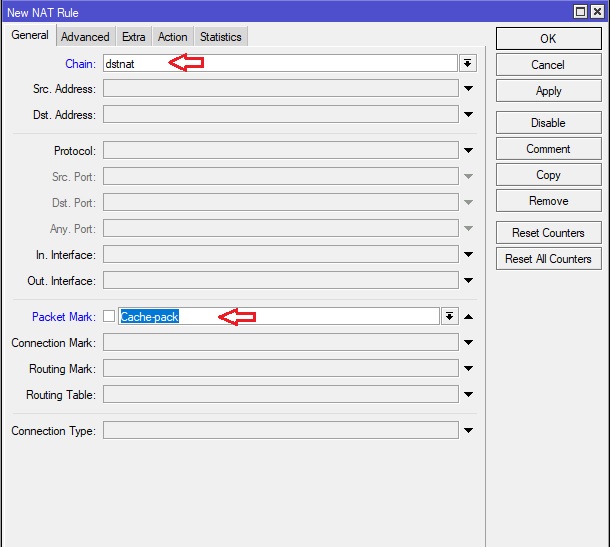Expand the Out. Interface field
The width and height of the screenshot is (610, 547).
[x=468, y=281]
